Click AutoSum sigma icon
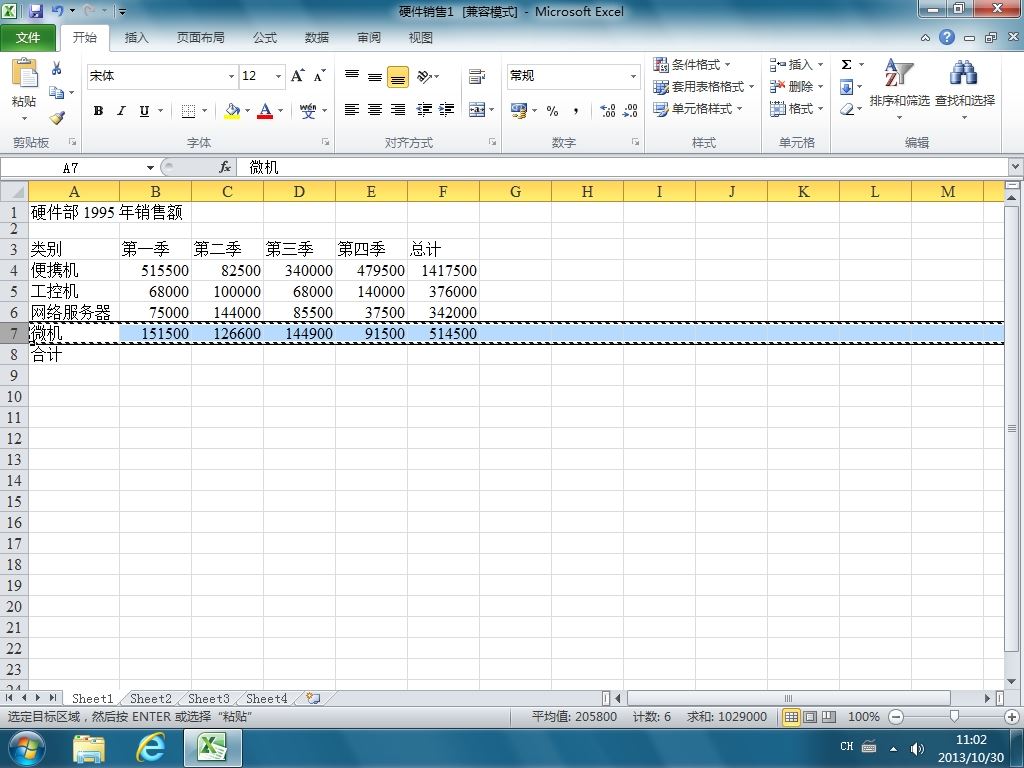This screenshot has width=1024, height=768. click(x=846, y=64)
